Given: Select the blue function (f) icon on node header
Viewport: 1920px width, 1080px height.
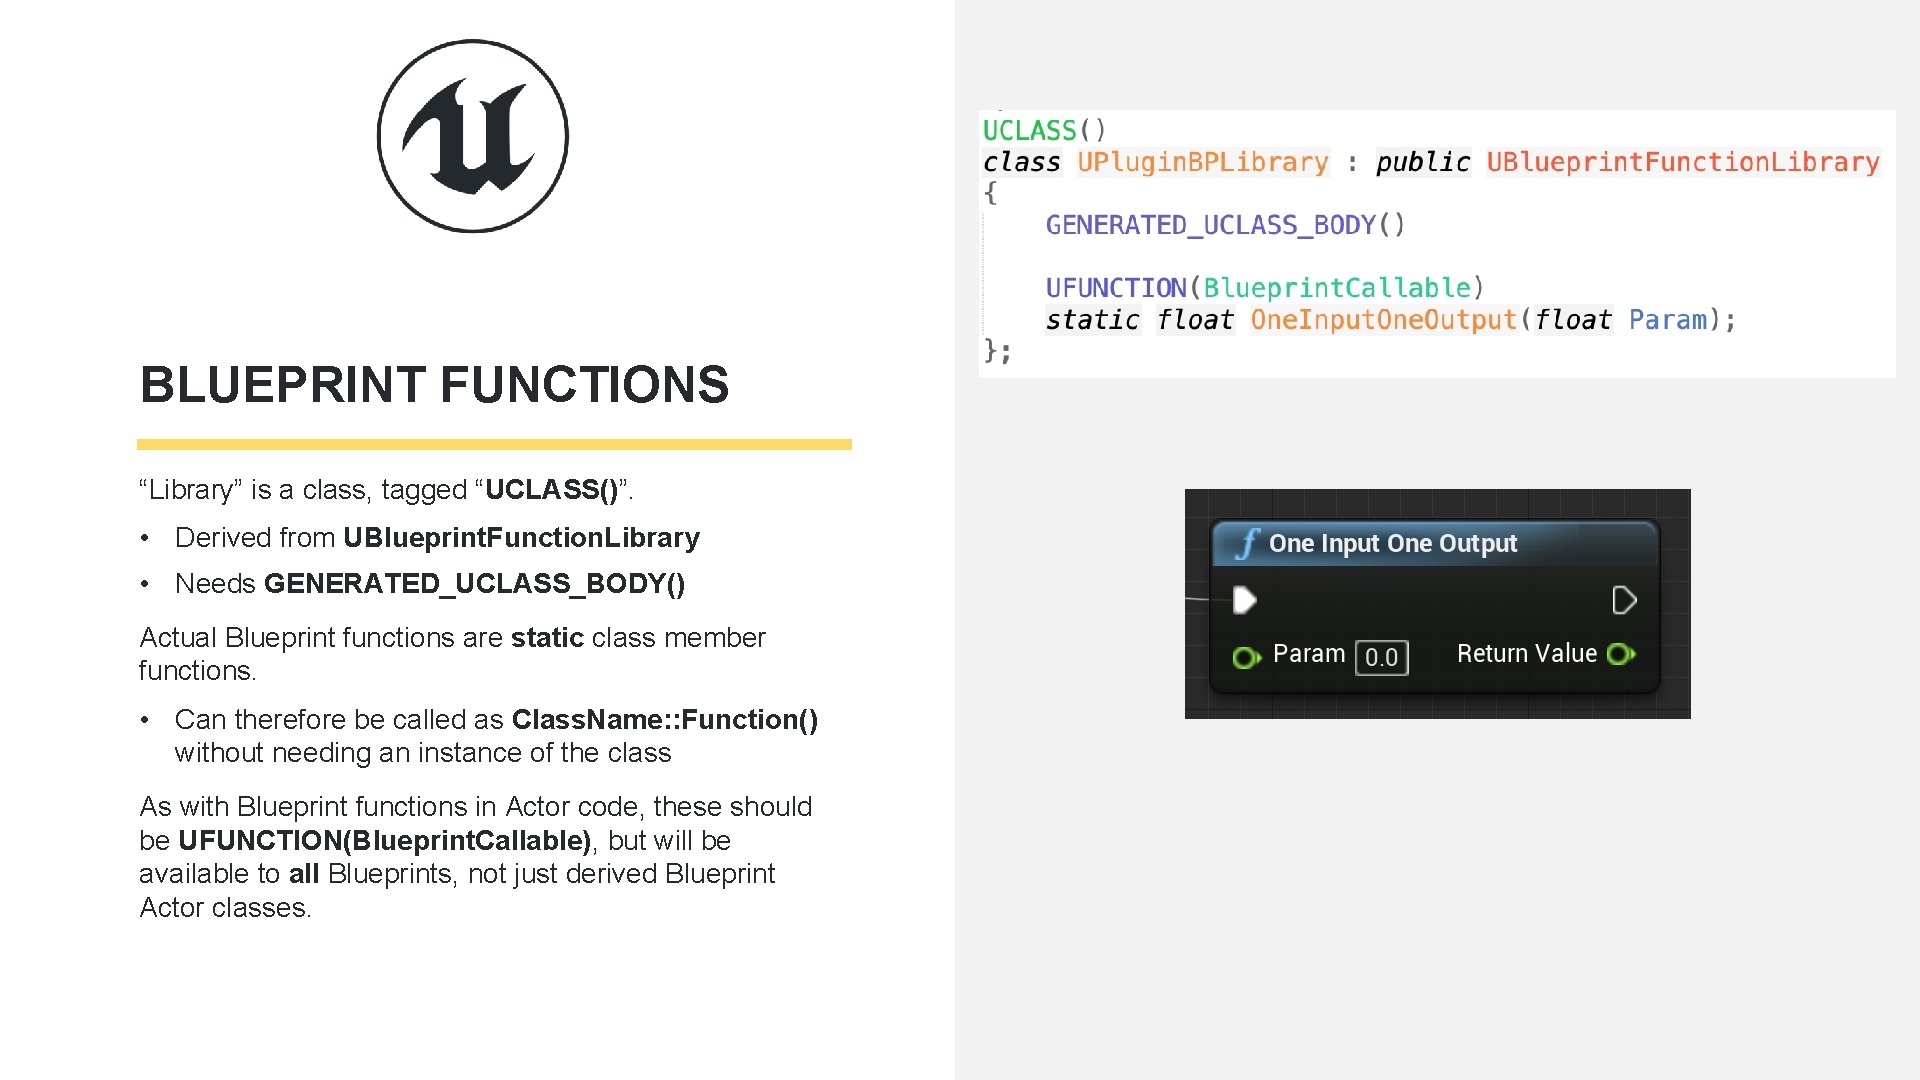Looking at the screenshot, I should click(1247, 543).
